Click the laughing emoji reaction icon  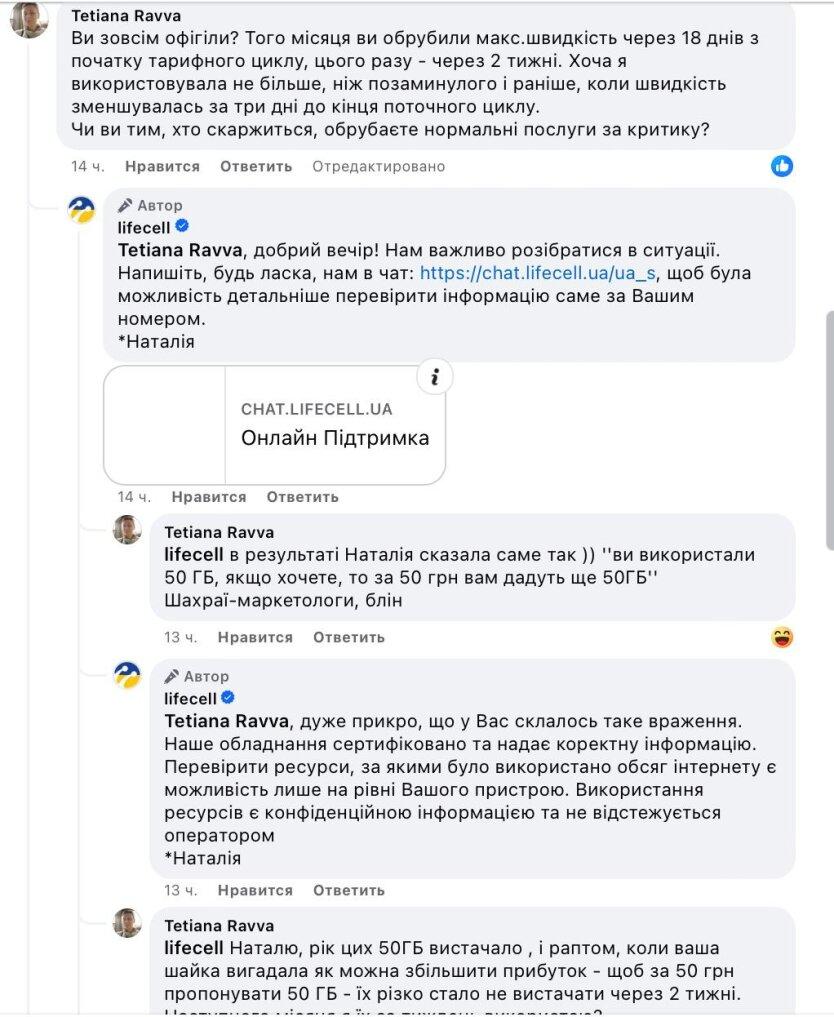click(782, 637)
